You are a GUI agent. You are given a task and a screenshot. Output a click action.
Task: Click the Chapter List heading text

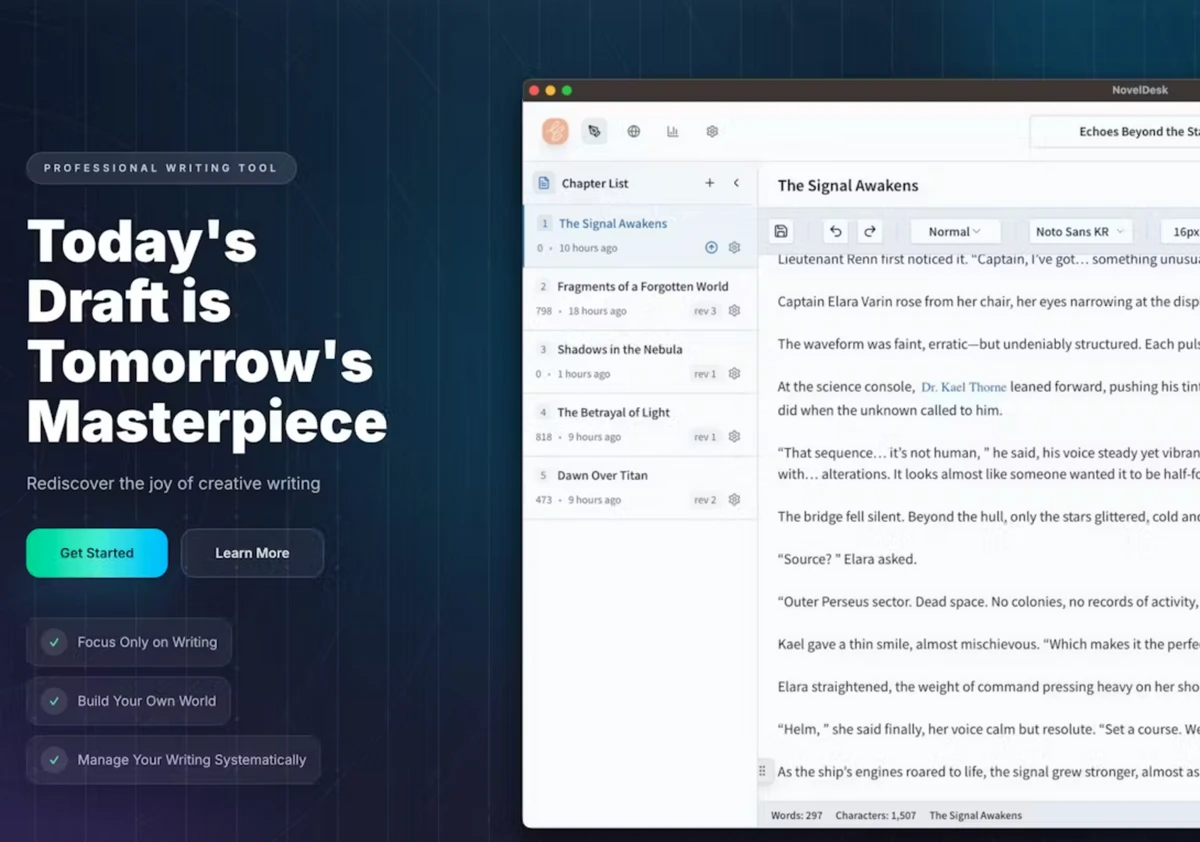595,183
